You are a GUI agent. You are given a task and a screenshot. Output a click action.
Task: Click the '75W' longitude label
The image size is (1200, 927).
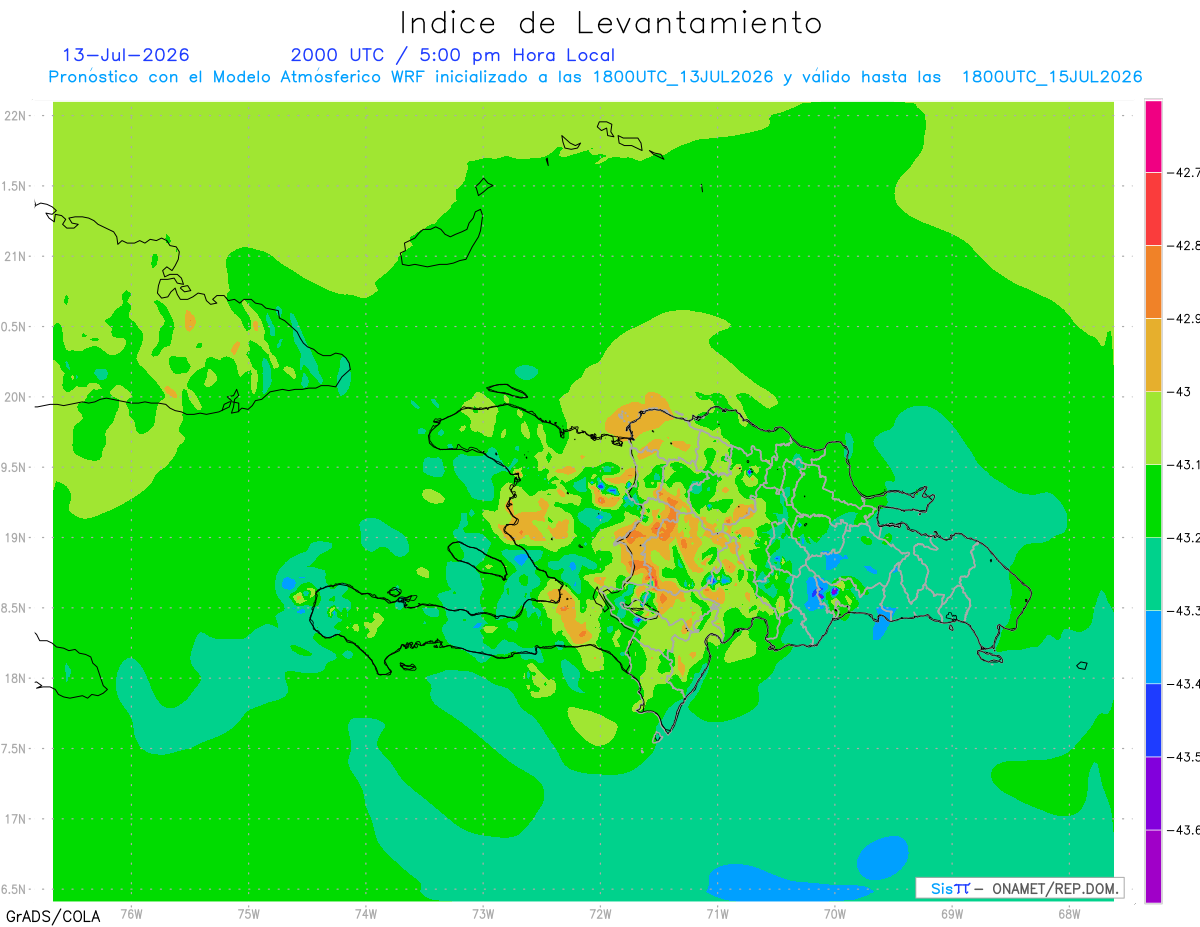click(249, 913)
